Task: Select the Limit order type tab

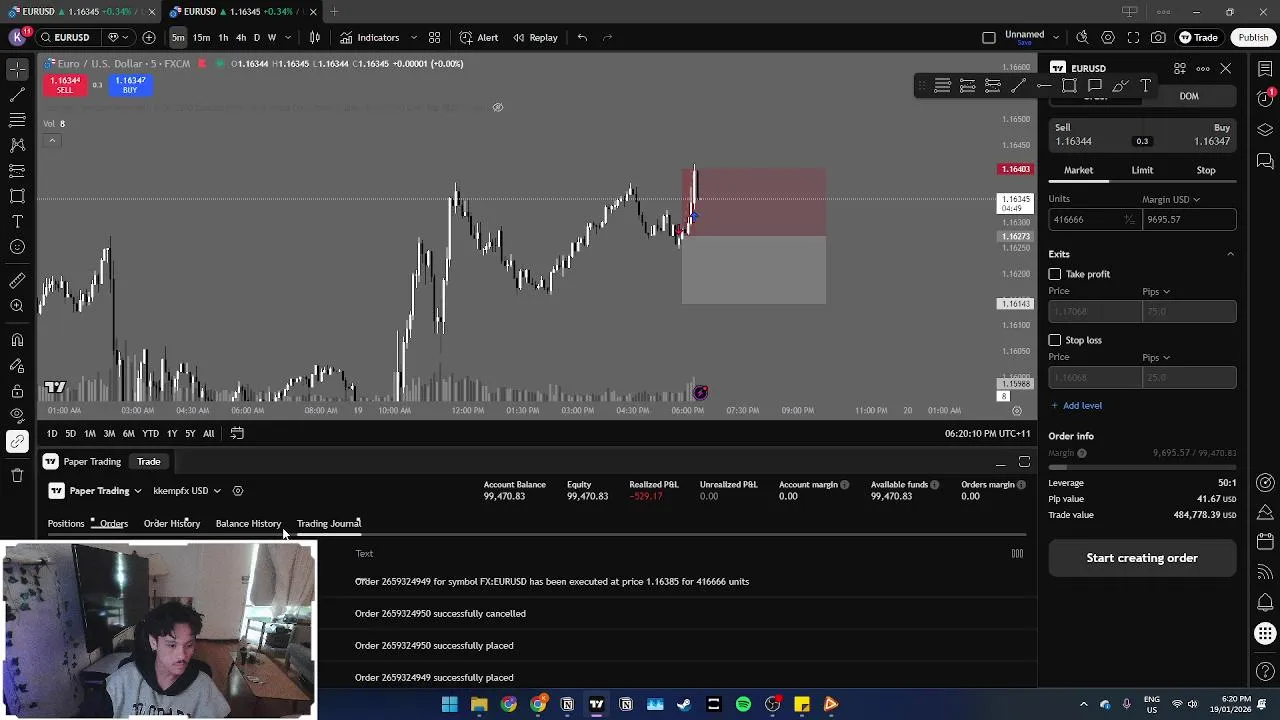Action: tap(1142, 170)
